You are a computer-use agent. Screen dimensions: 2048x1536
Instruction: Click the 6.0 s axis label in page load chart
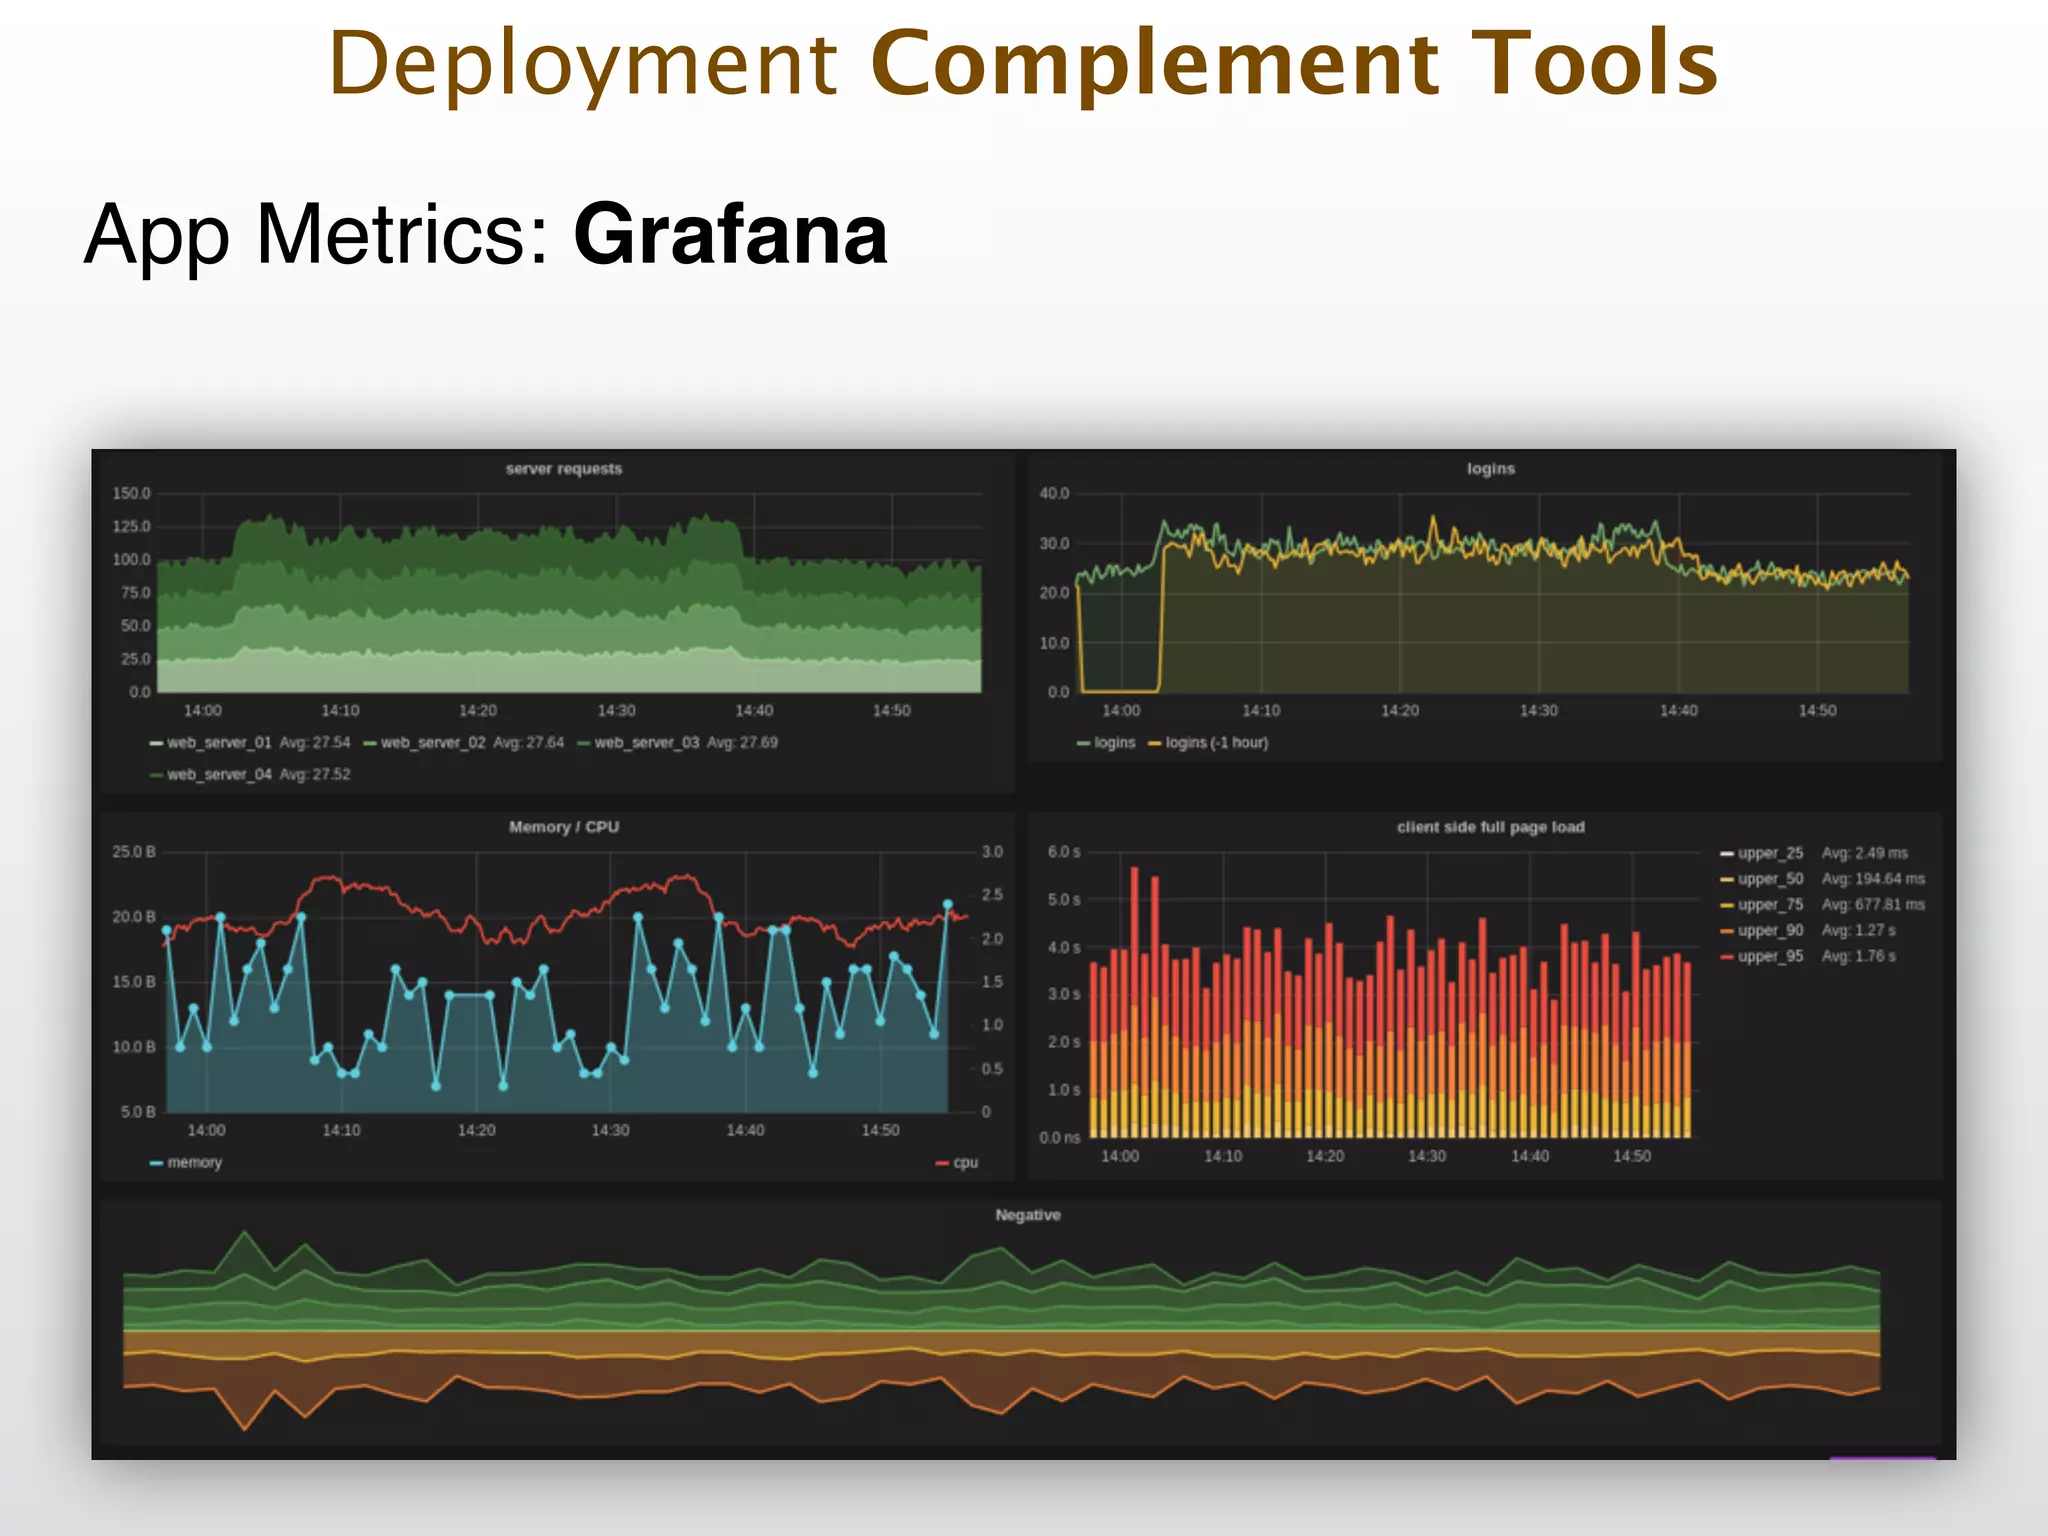click(x=1064, y=852)
